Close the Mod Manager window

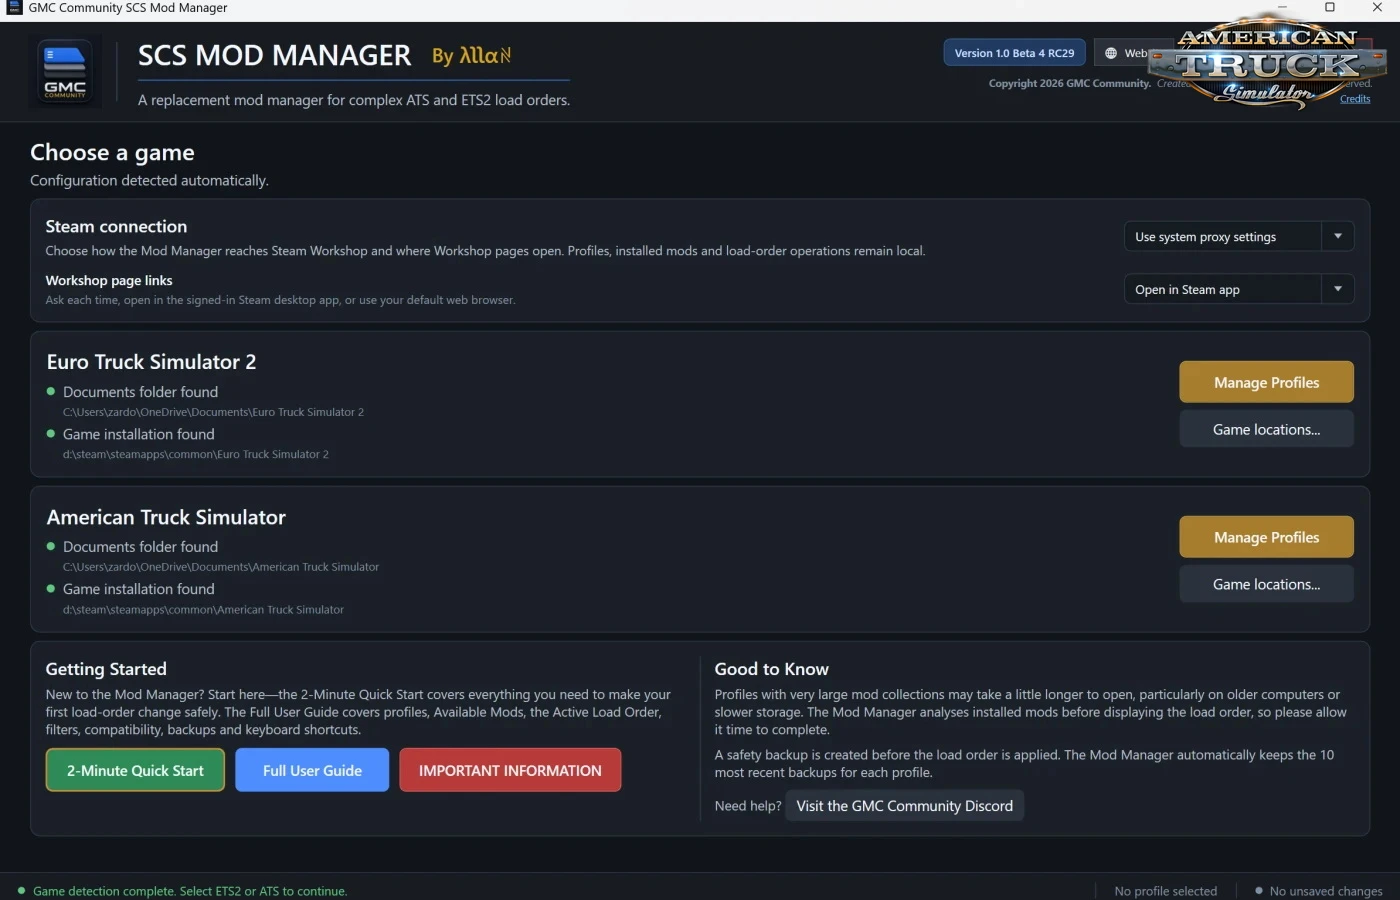pos(1377,8)
